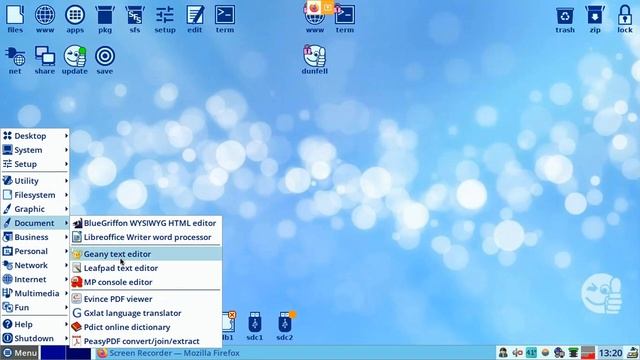Click the red memory monitor tray graph
Screen dimensions: 640x360
click(x=588, y=353)
